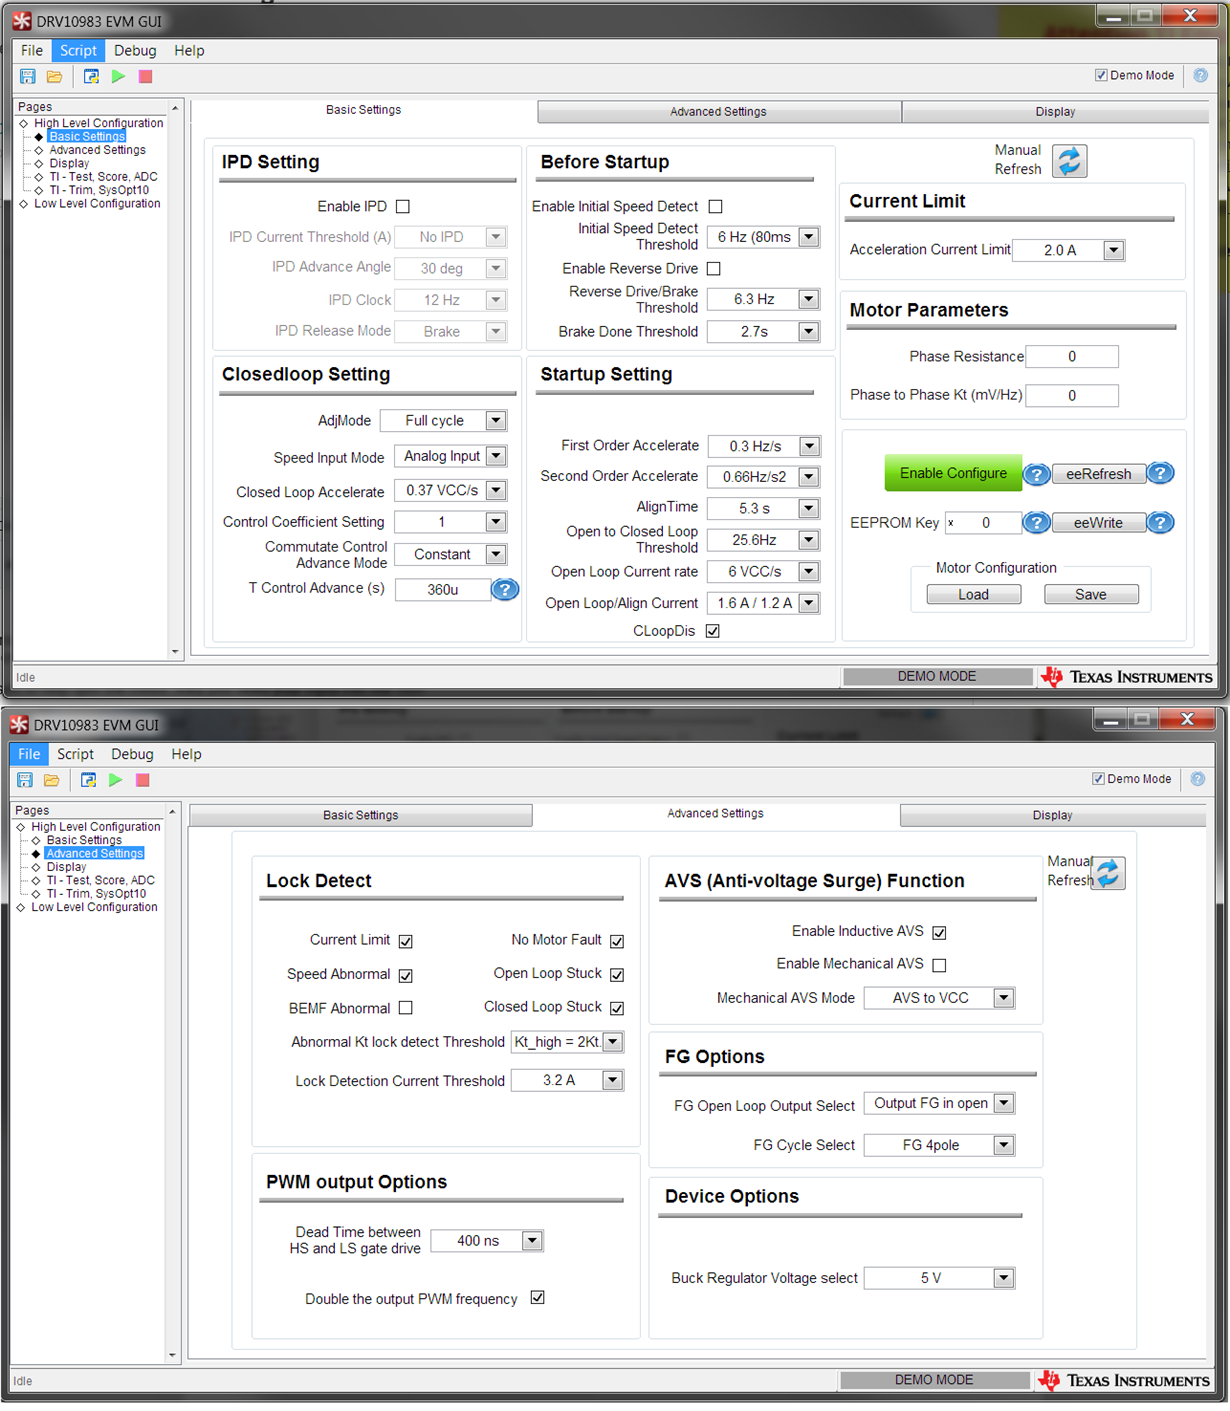Viewport: 1230px width, 1411px height.
Task: Click the help icon near Demo Mode in top window
Action: click(x=1200, y=75)
